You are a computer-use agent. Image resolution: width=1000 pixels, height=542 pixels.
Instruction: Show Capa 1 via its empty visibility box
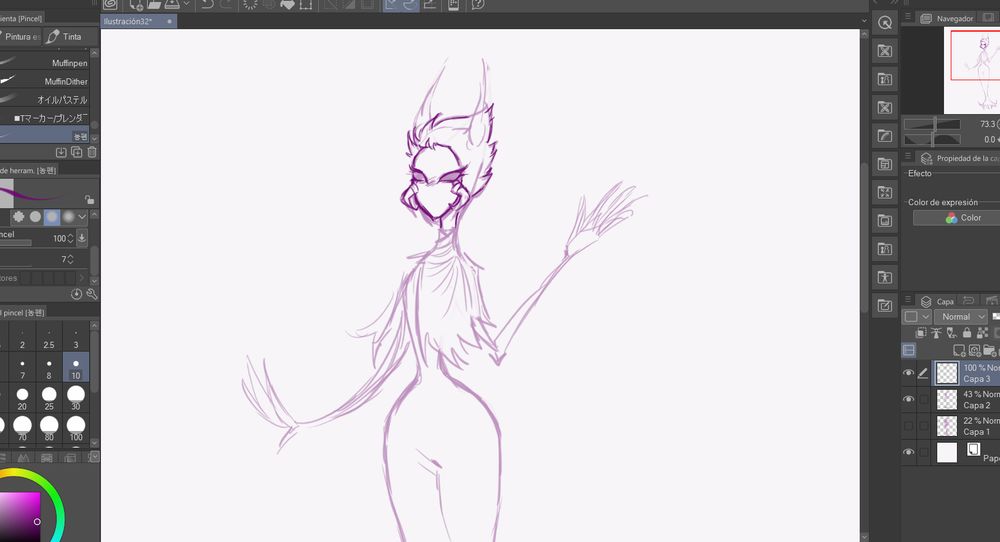(909, 425)
